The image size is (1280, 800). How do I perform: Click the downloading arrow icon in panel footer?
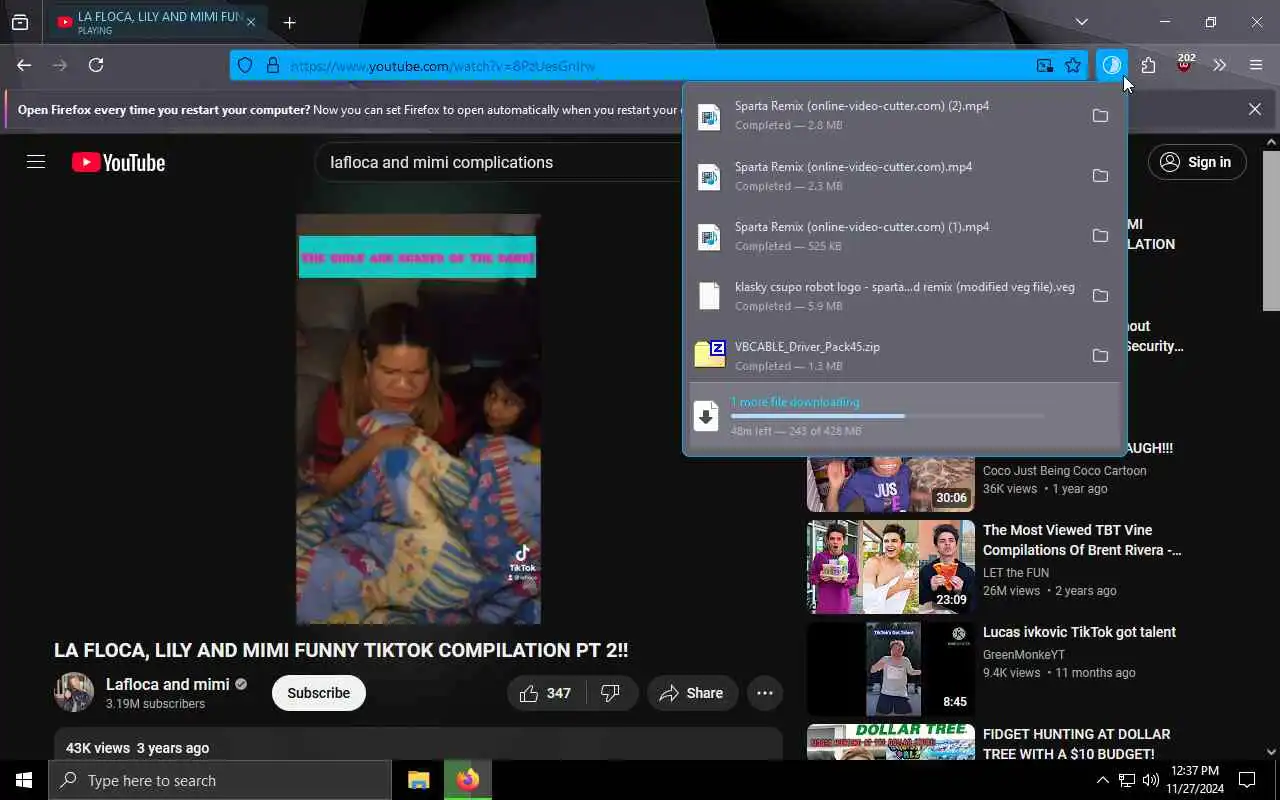[706, 416]
